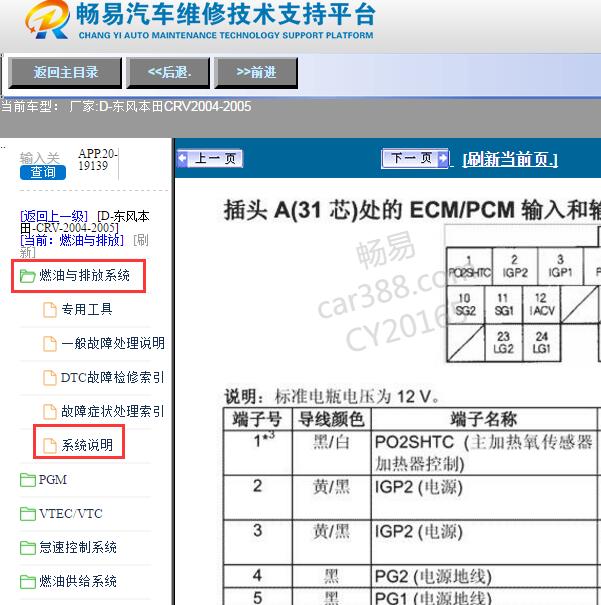Click connector pin 11 SG1 cell in the diagram

tap(503, 304)
